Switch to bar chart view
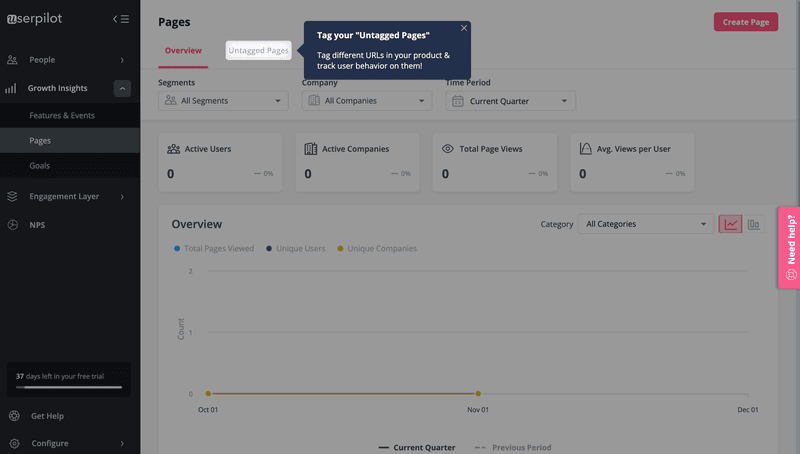The image size is (800, 454). pos(754,224)
